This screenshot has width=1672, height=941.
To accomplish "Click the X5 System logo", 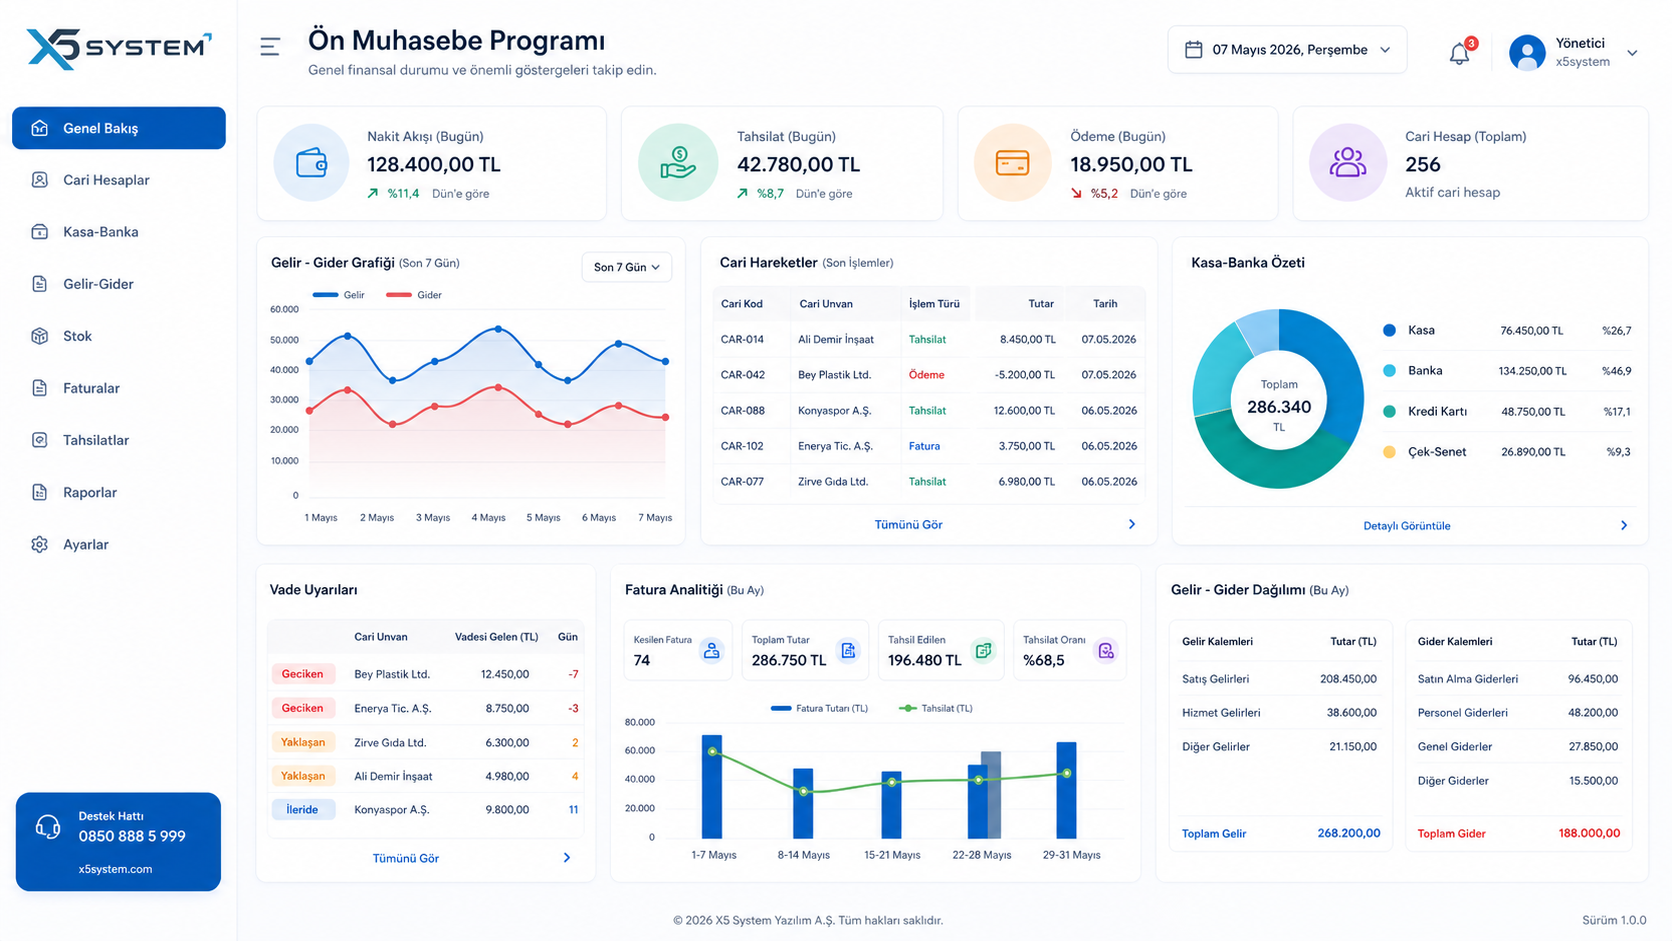I will point(119,48).
